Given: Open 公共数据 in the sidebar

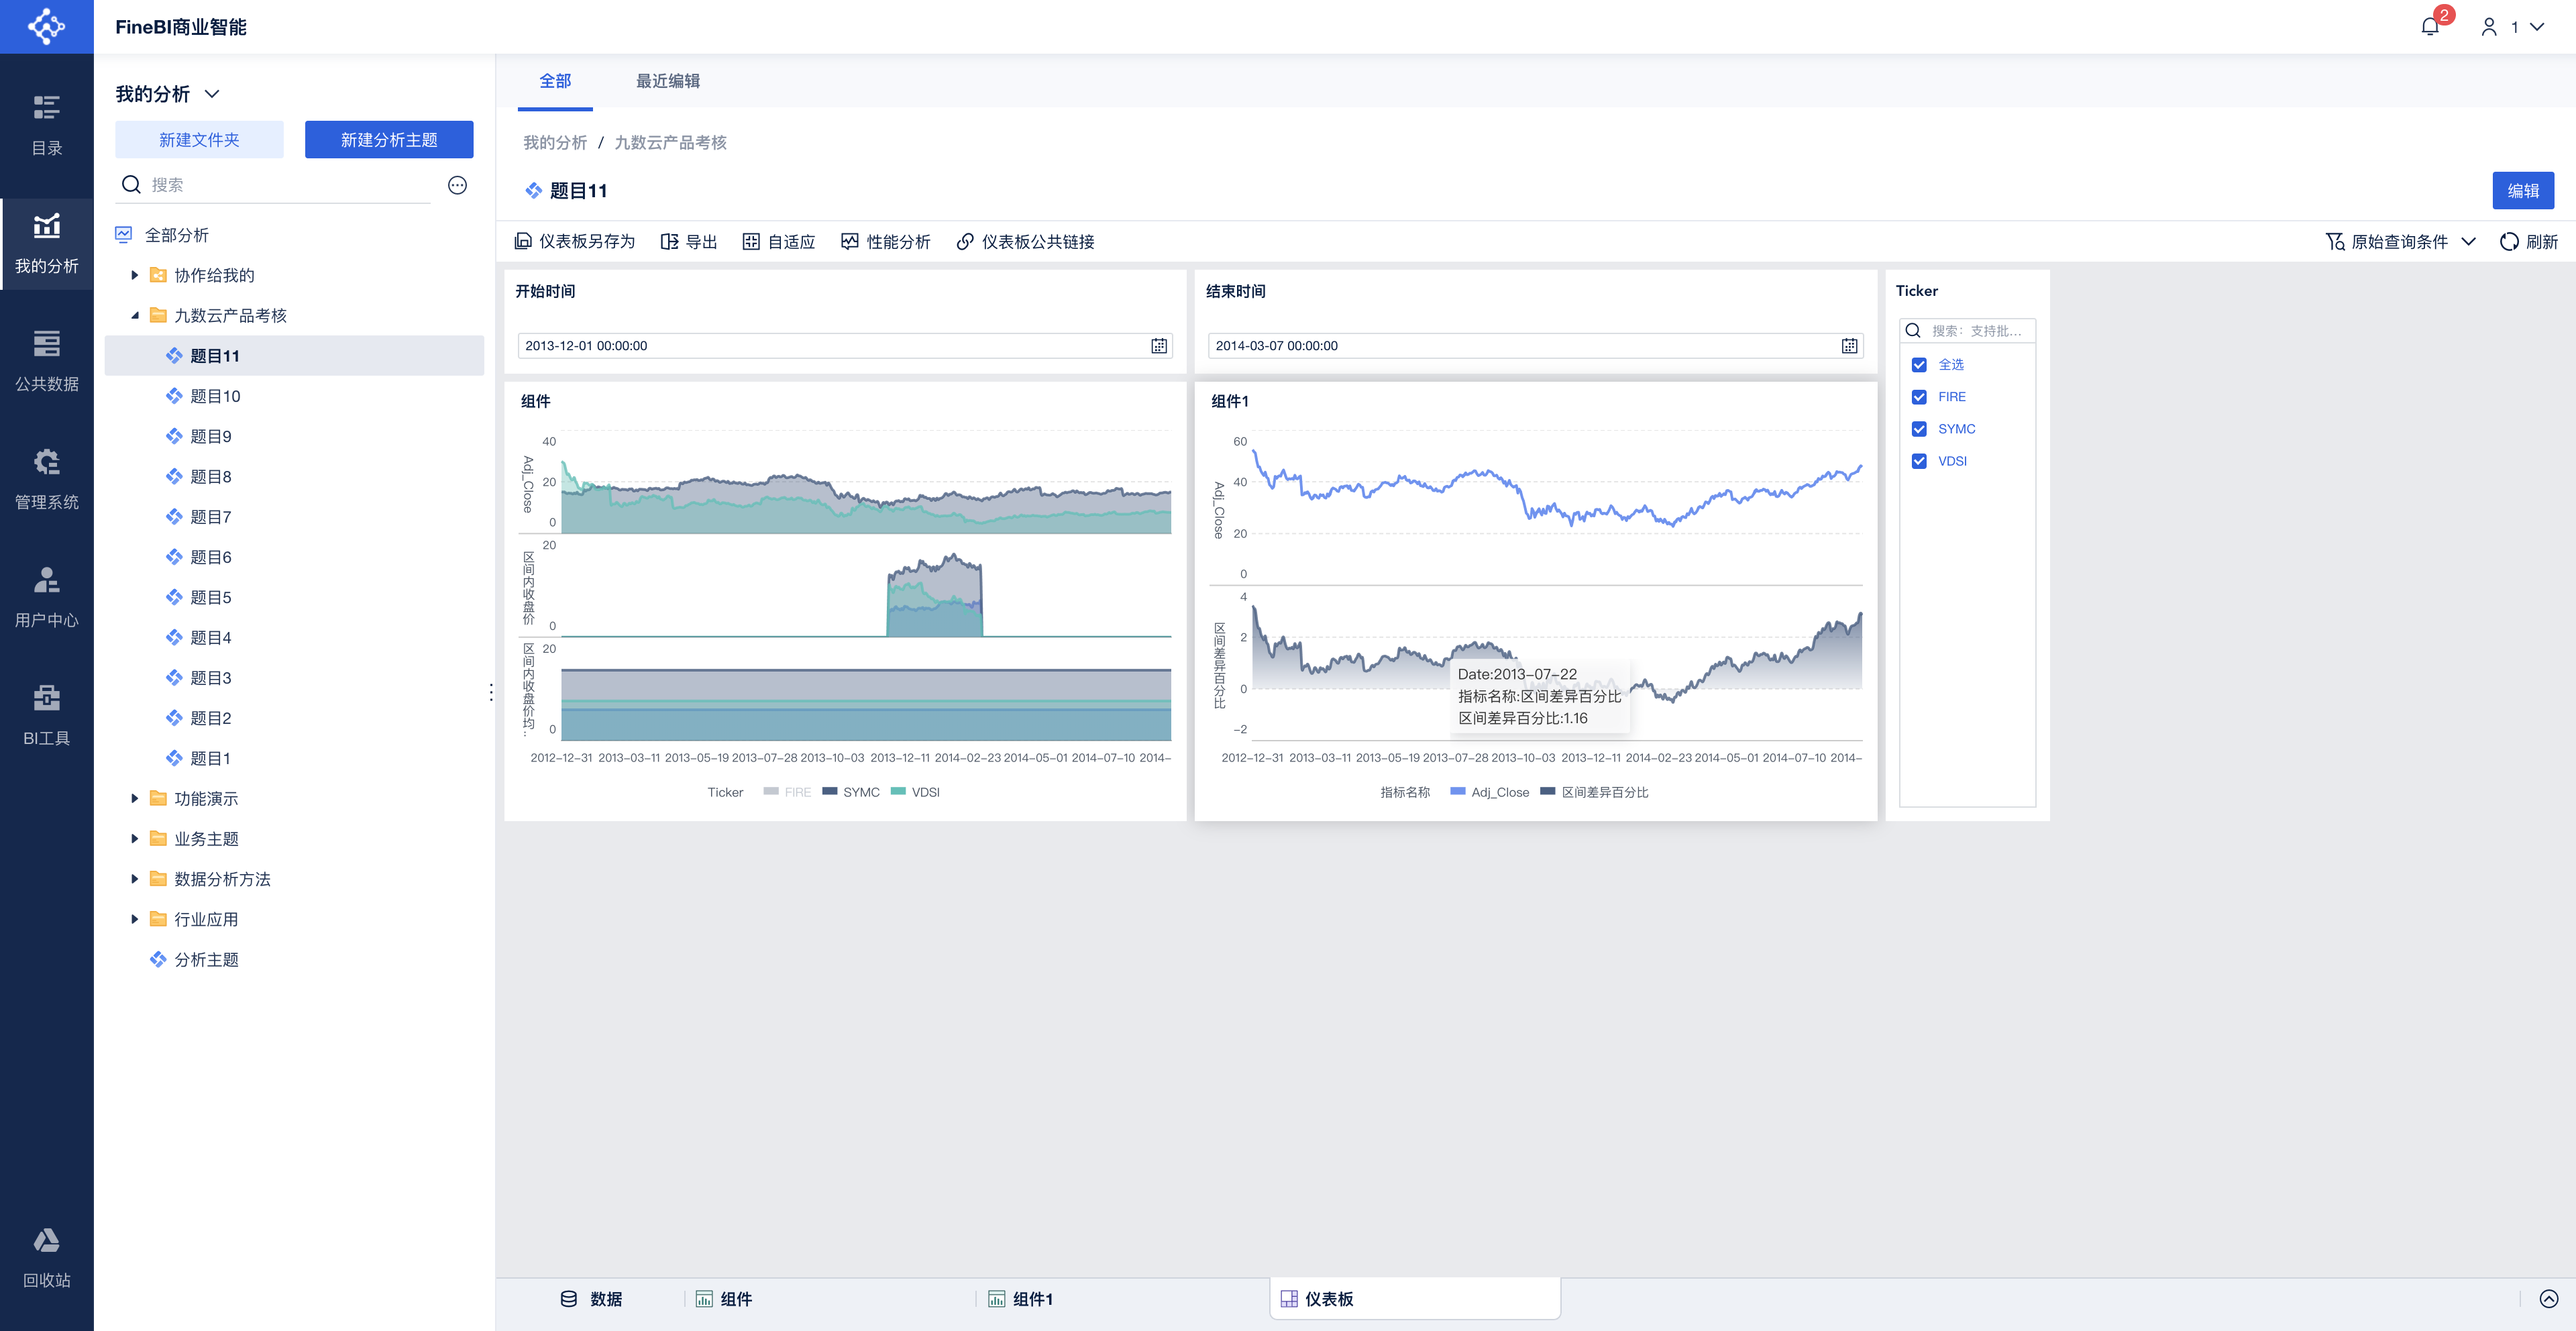Looking at the screenshot, I should (x=46, y=360).
